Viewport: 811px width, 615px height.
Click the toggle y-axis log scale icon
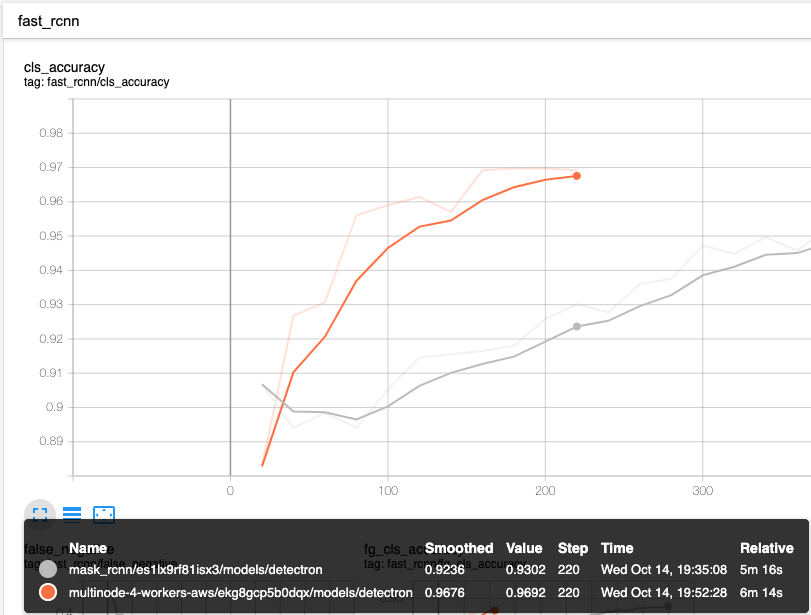[72, 515]
